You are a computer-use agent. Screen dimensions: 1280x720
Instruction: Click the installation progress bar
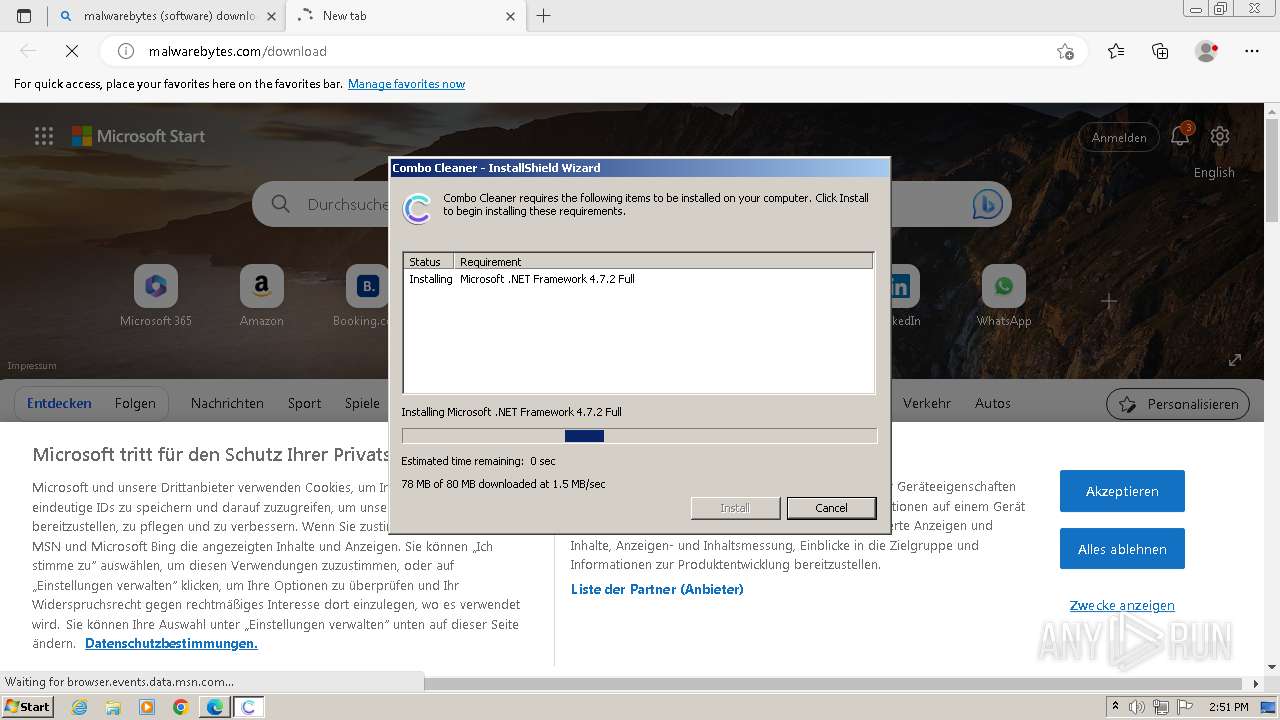[639, 436]
